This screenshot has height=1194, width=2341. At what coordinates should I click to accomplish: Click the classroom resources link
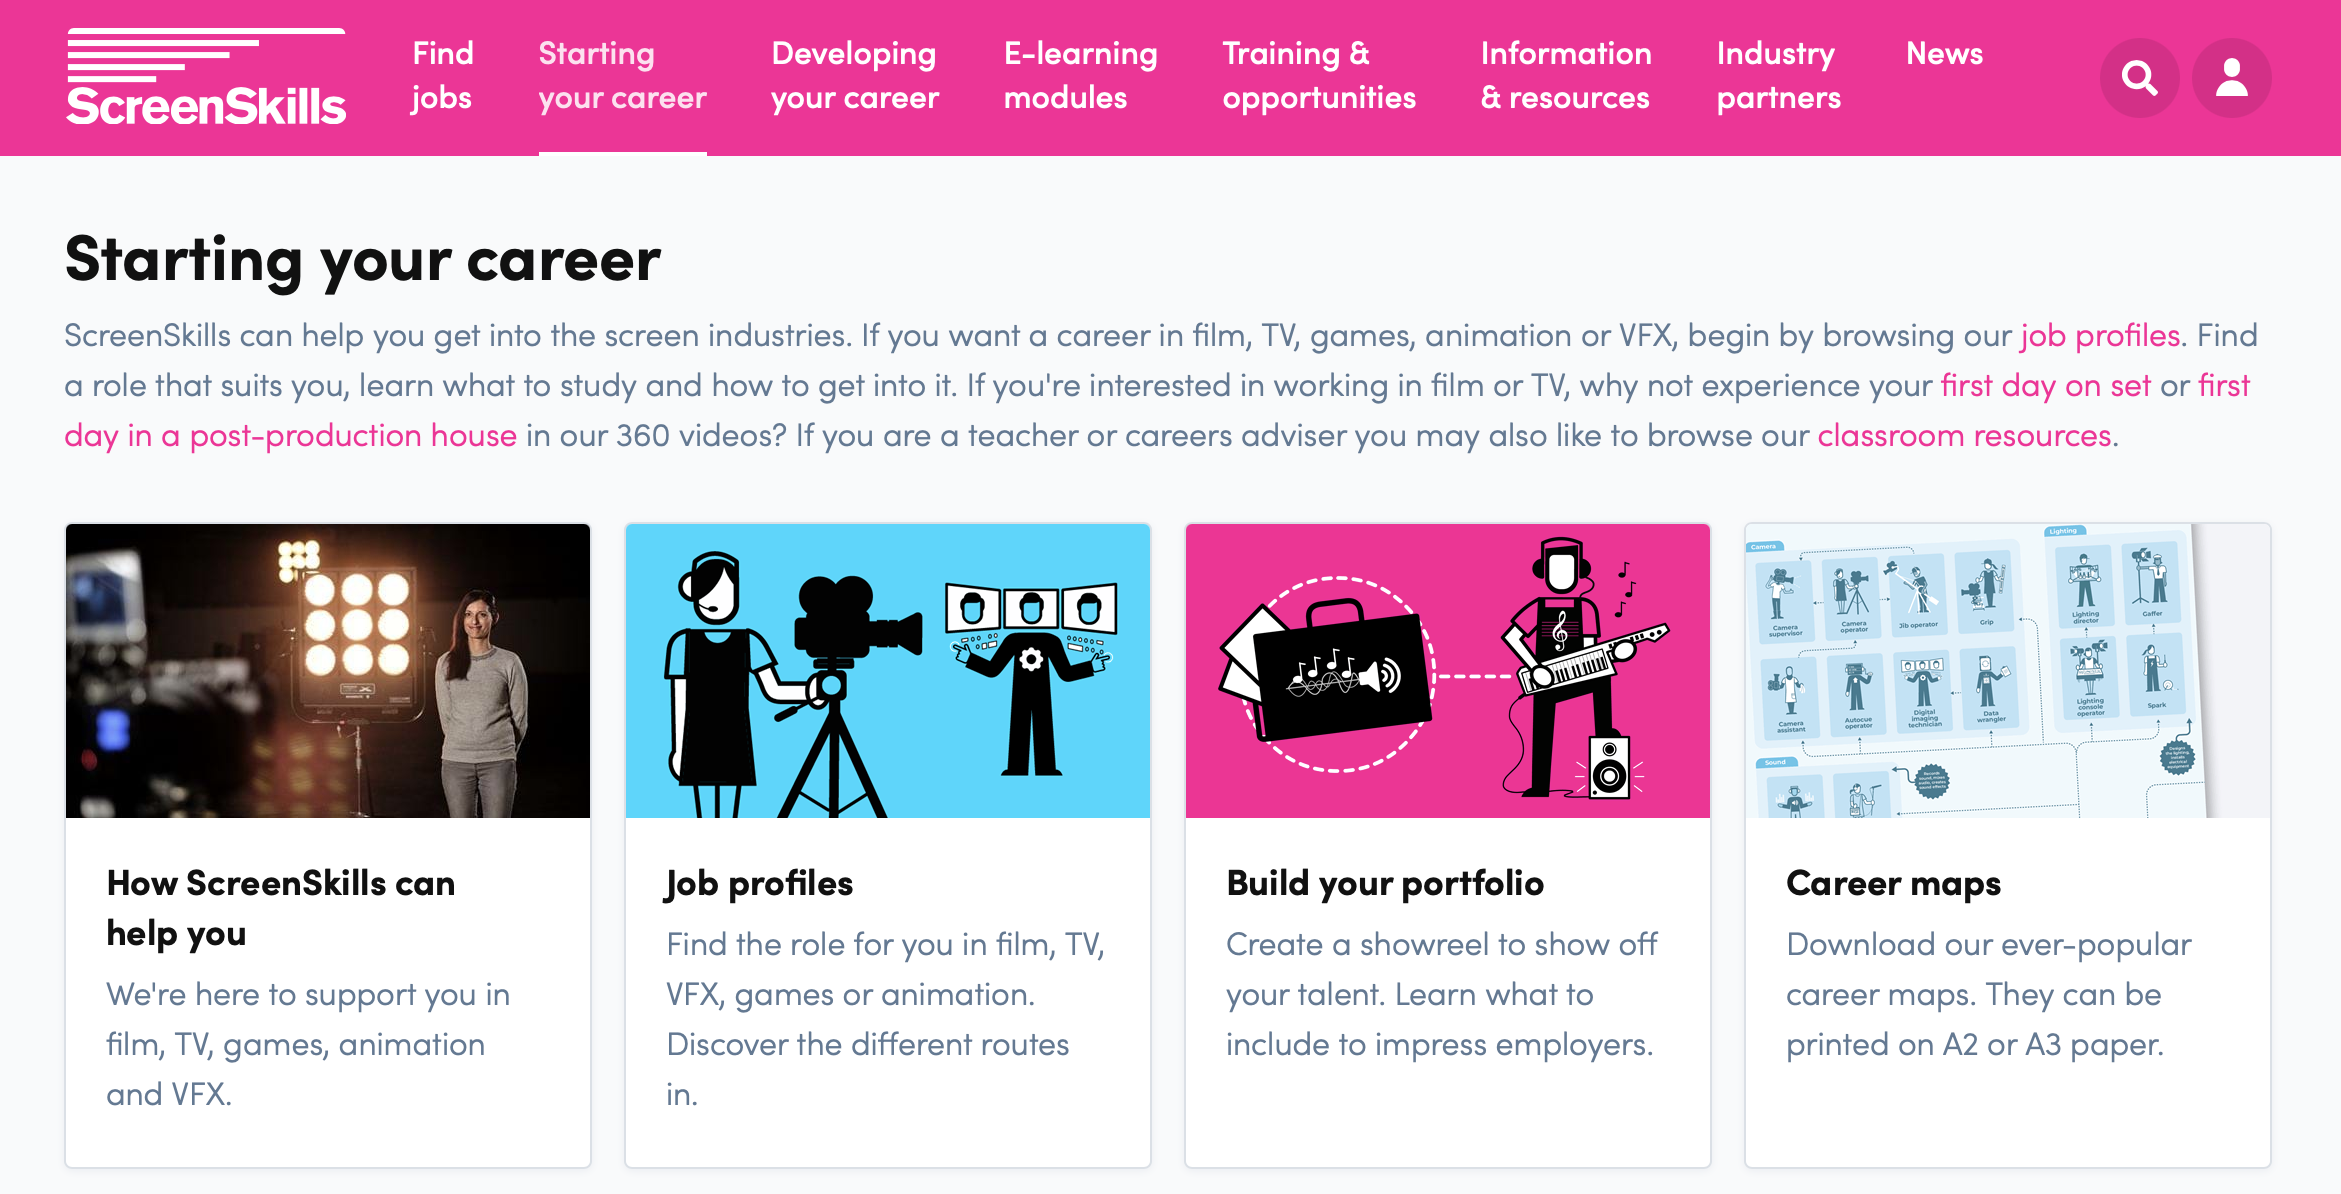point(1964,436)
